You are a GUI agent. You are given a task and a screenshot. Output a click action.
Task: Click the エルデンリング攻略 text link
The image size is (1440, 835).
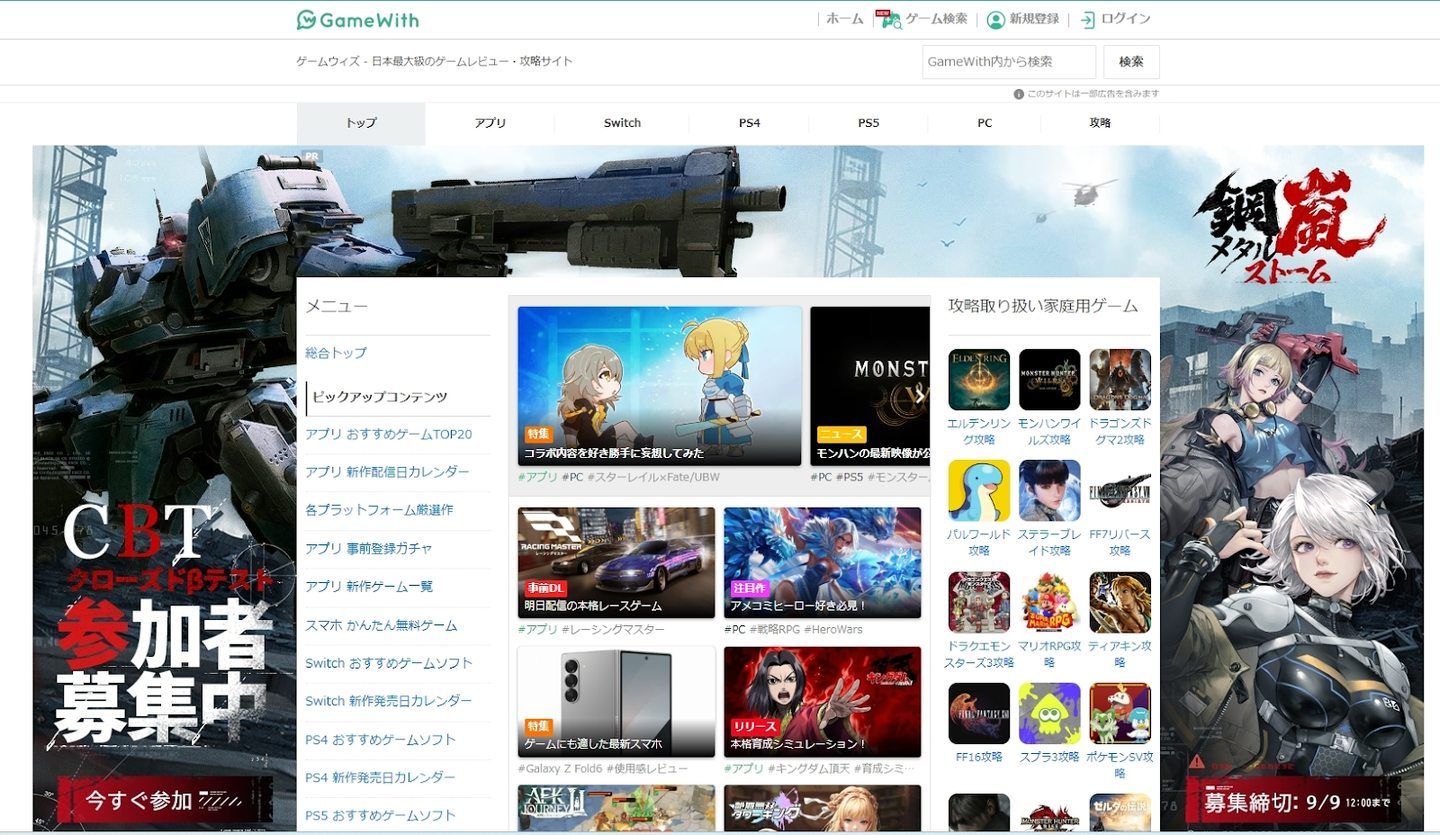click(979, 432)
